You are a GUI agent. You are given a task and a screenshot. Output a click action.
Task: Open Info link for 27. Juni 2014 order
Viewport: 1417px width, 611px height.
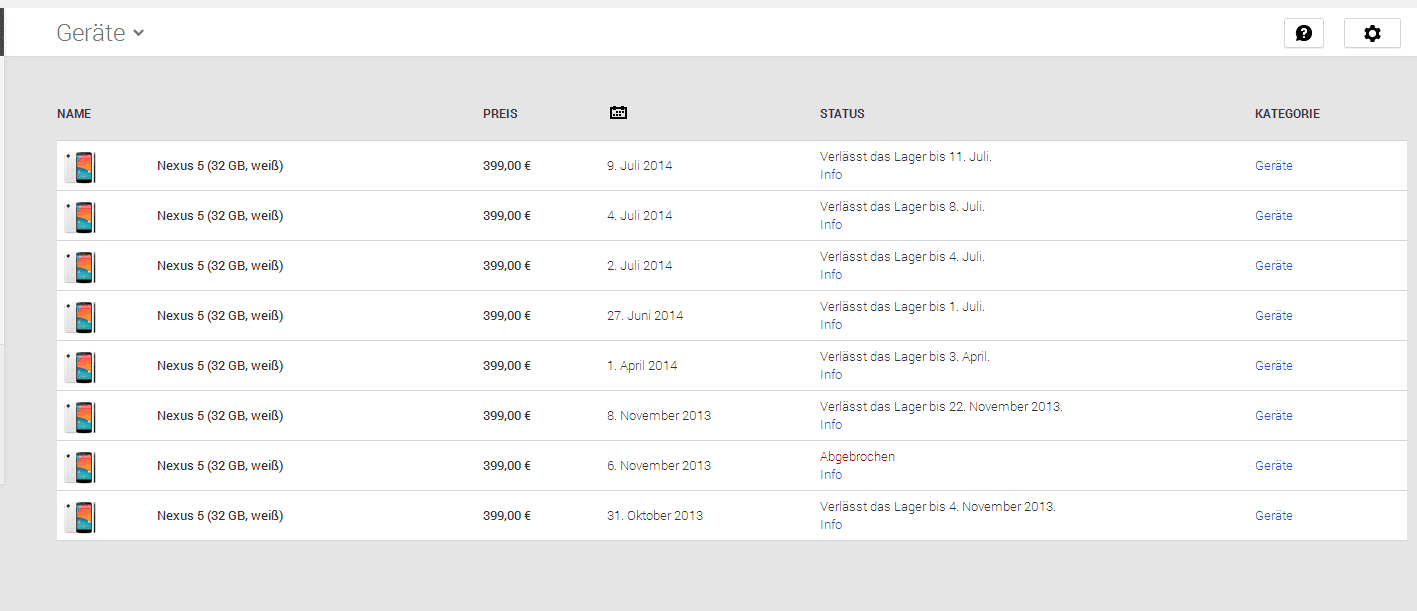[x=831, y=325]
